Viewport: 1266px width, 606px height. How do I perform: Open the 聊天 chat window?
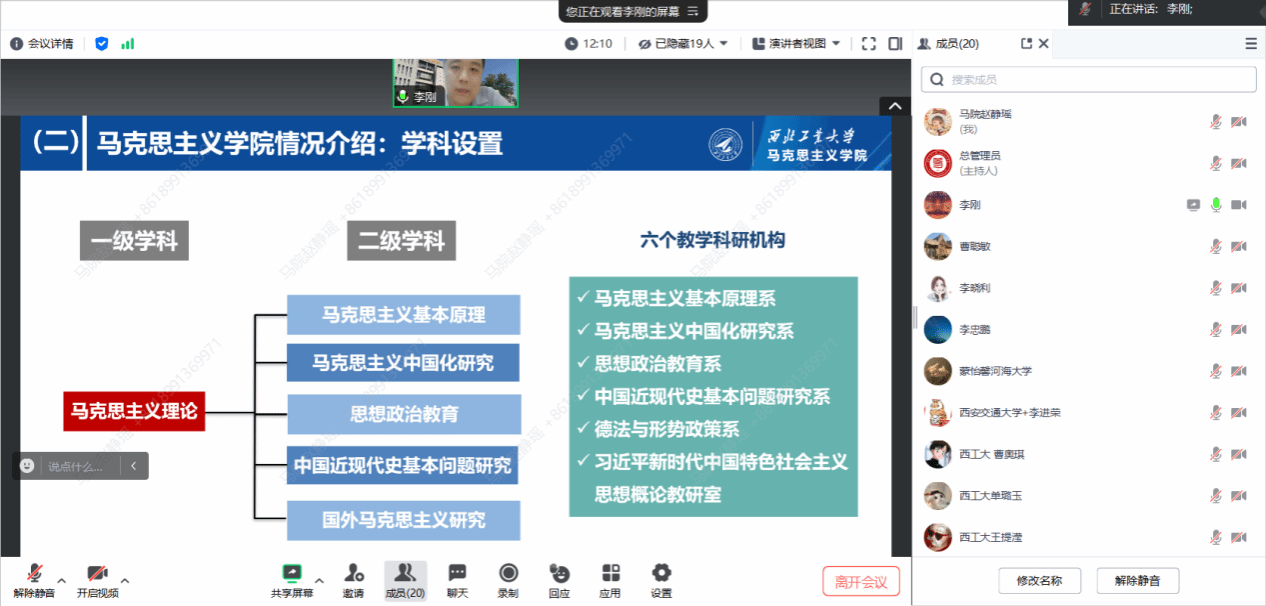coord(457,579)
